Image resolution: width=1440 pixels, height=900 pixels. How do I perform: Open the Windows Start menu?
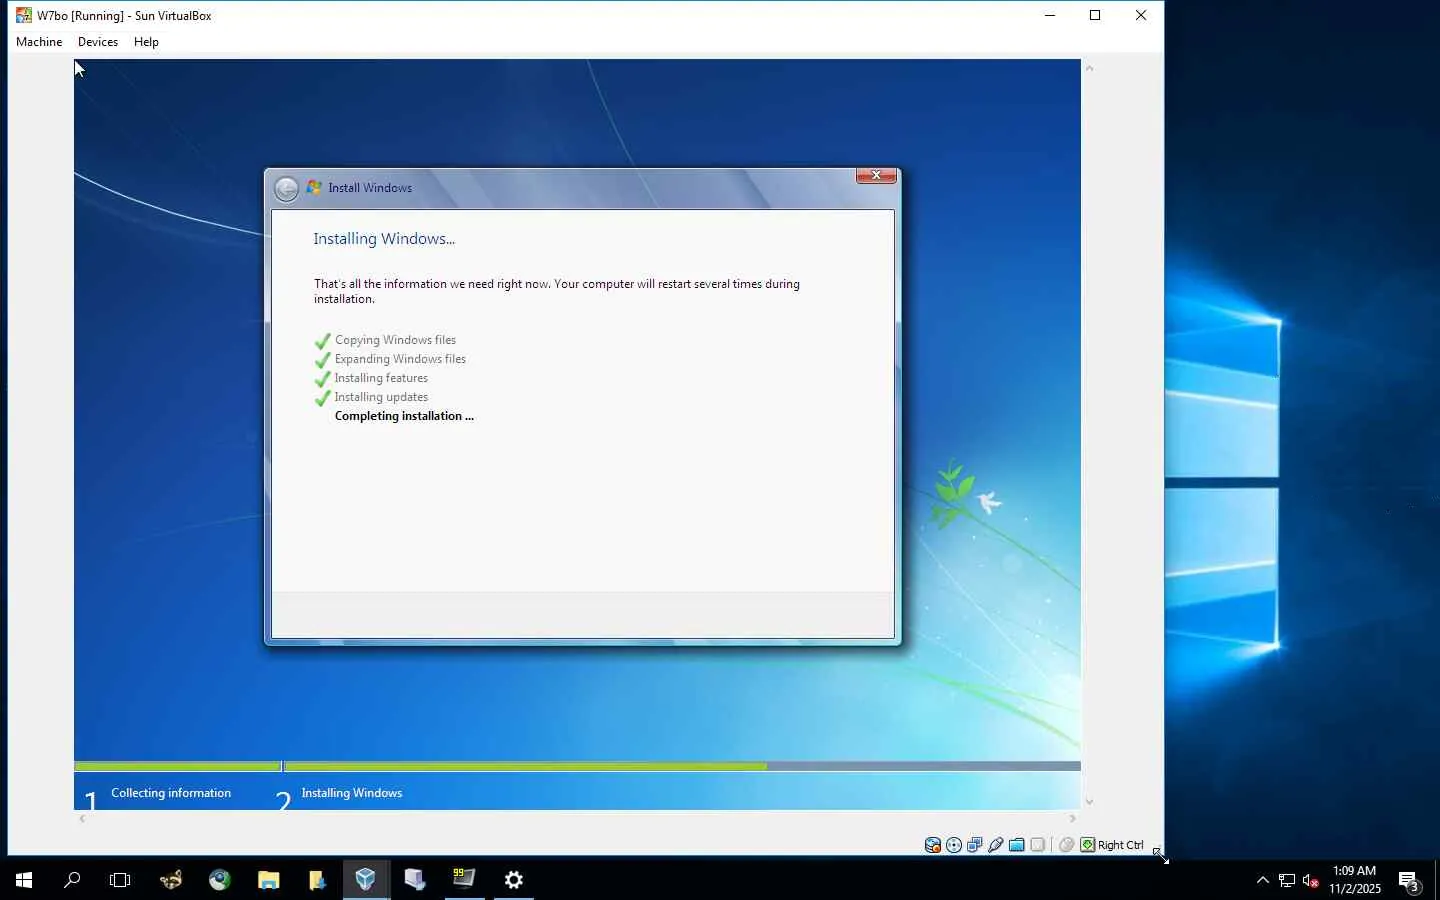coord(24,880)
